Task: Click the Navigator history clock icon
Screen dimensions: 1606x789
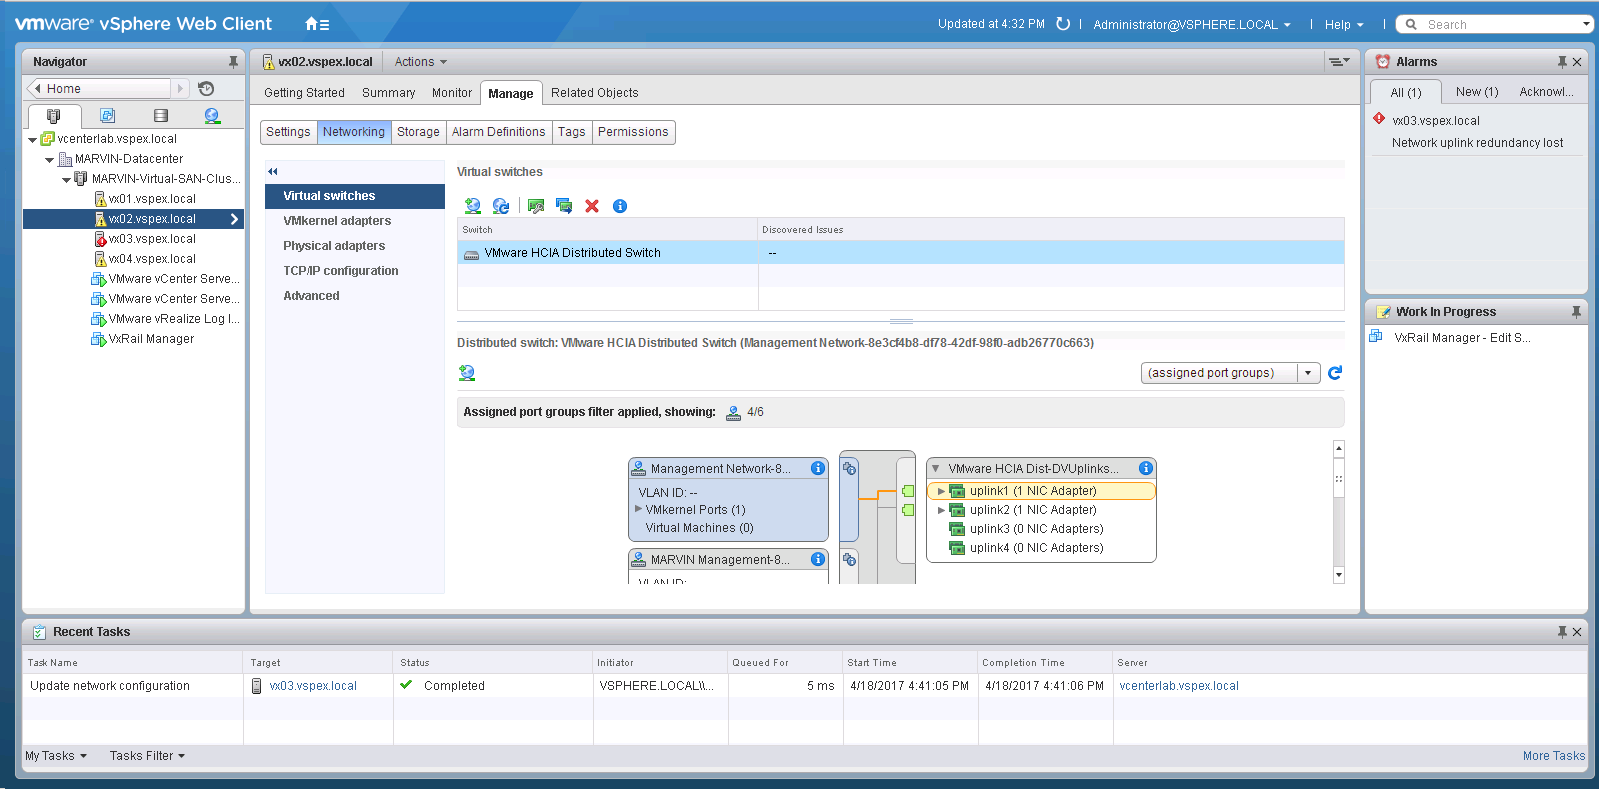Action: (x=206, y=89)
